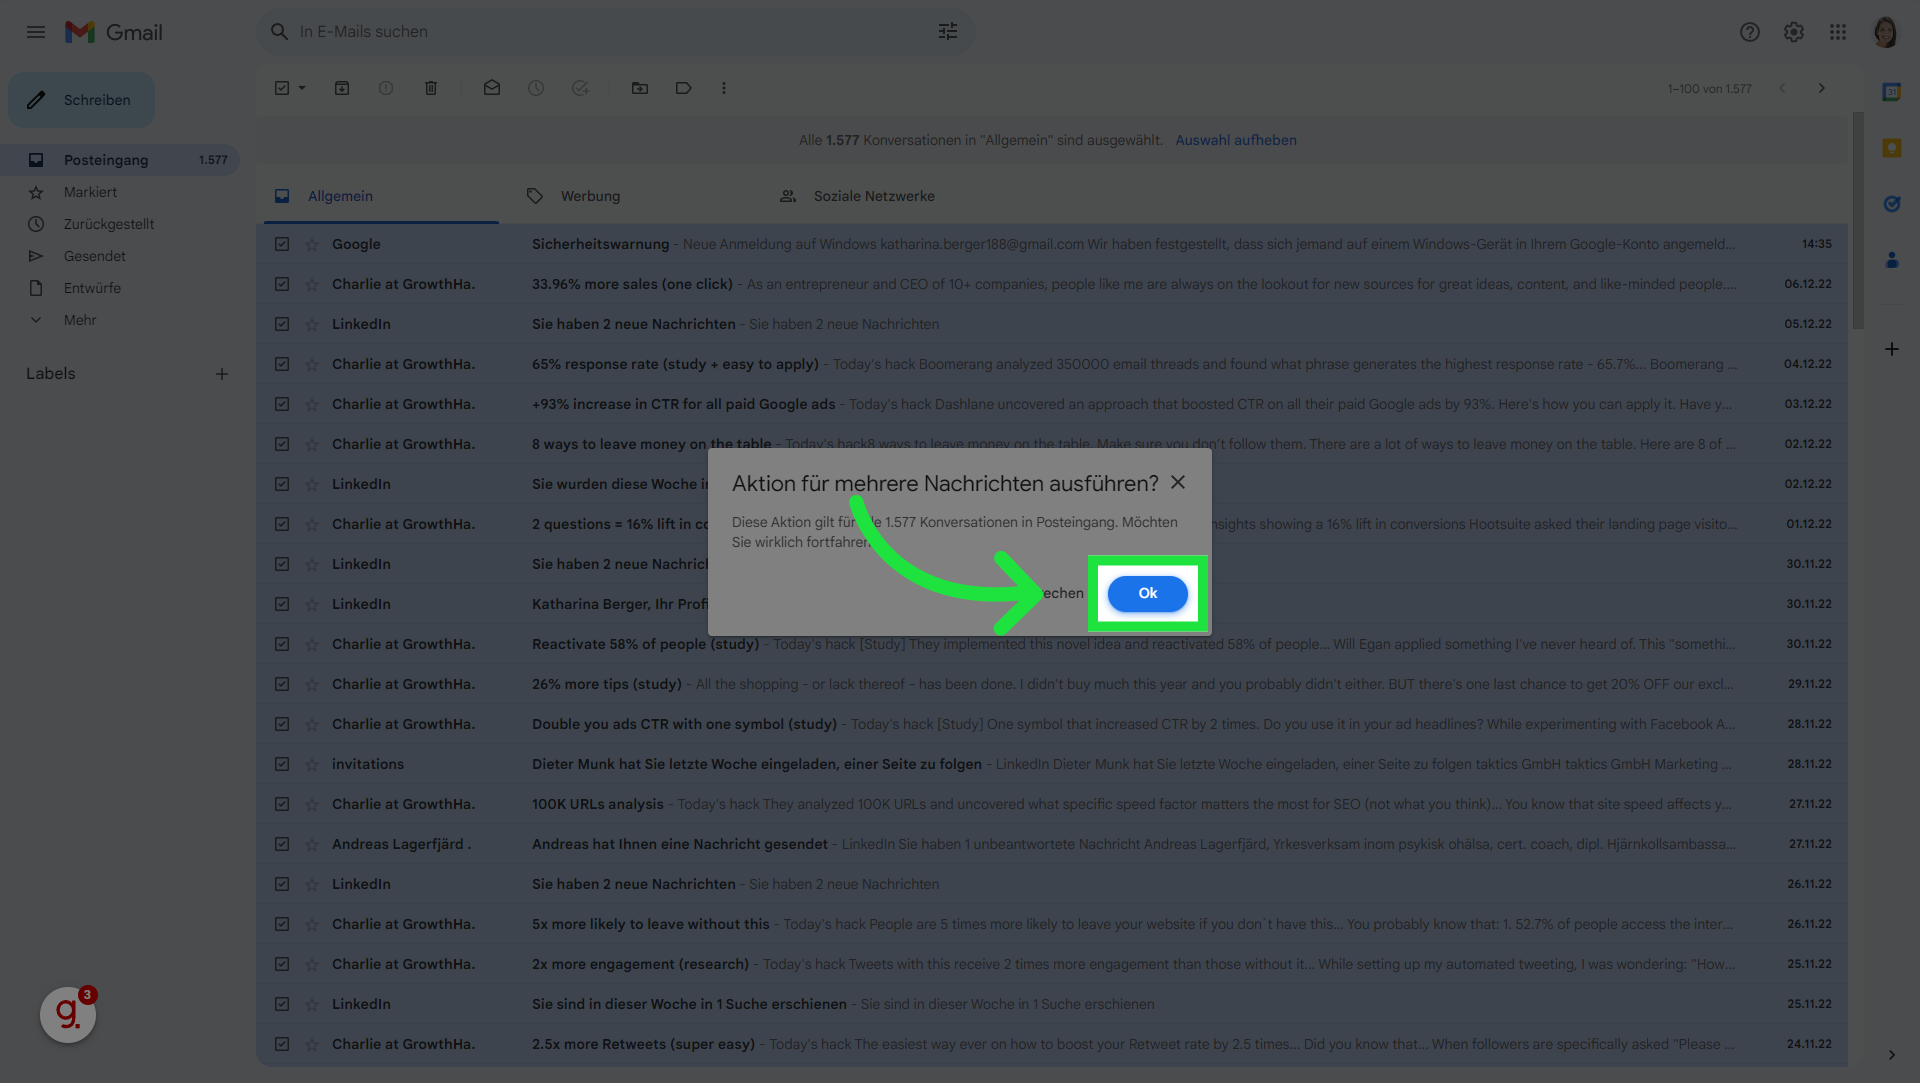Open Zurückgestellt folder
The width and height of the screenshot is (1920, 1083).
tap(120, 224)
